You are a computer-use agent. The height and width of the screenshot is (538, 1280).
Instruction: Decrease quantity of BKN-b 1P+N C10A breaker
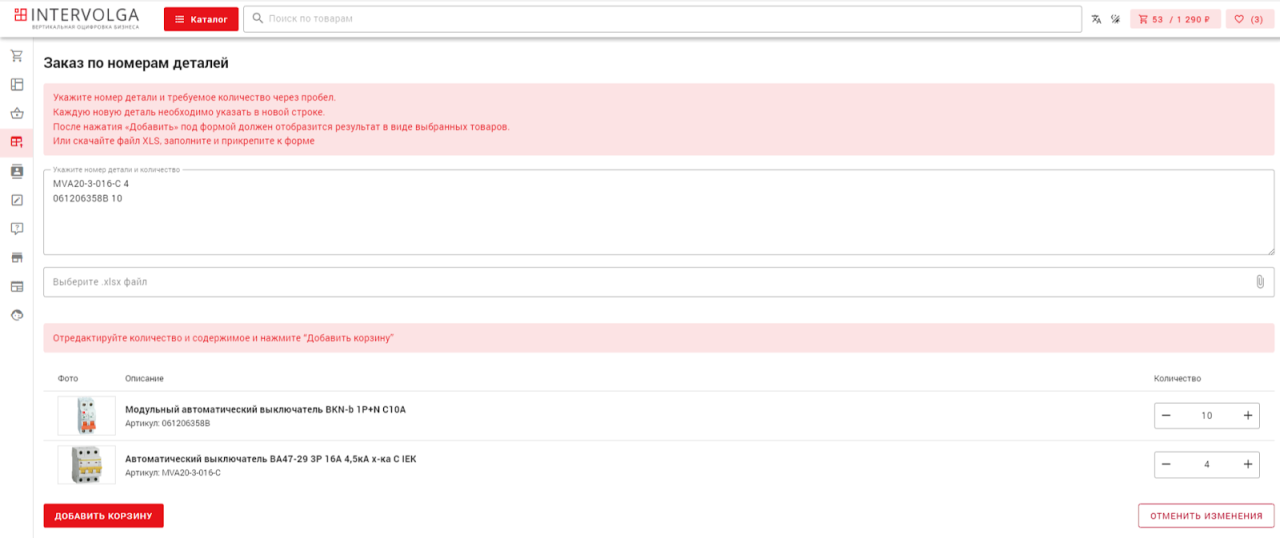(x=1166, y=415)
